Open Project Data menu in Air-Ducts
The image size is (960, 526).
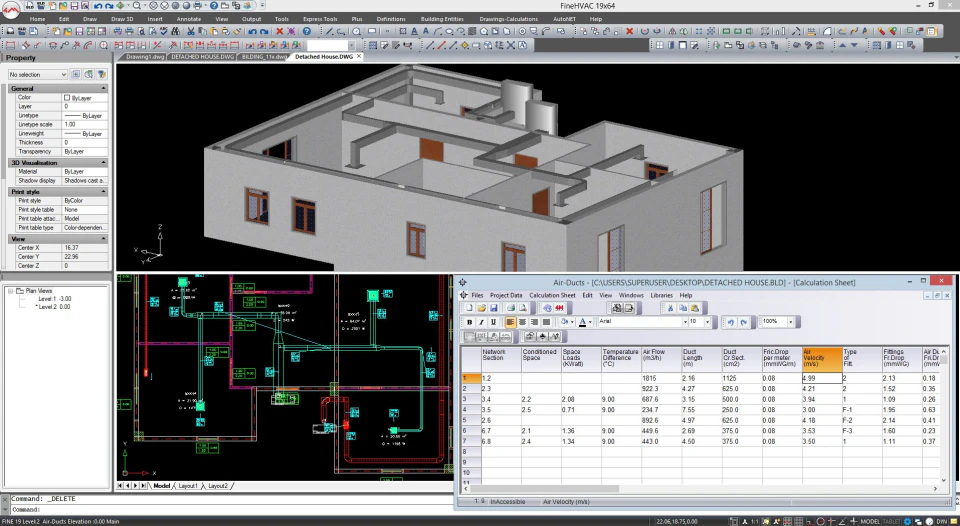506,295
